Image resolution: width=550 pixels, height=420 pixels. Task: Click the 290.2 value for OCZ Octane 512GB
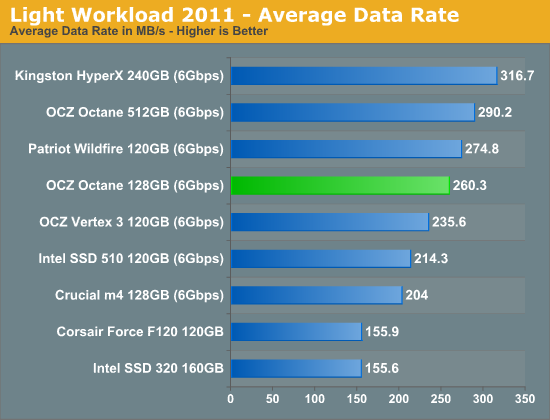(495, 112)
